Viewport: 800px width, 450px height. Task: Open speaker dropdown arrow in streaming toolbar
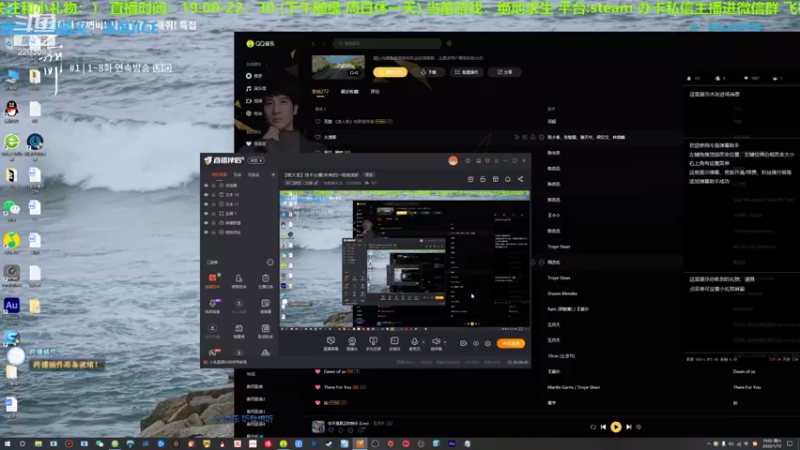pyautogui.click(x=445, y=342)
